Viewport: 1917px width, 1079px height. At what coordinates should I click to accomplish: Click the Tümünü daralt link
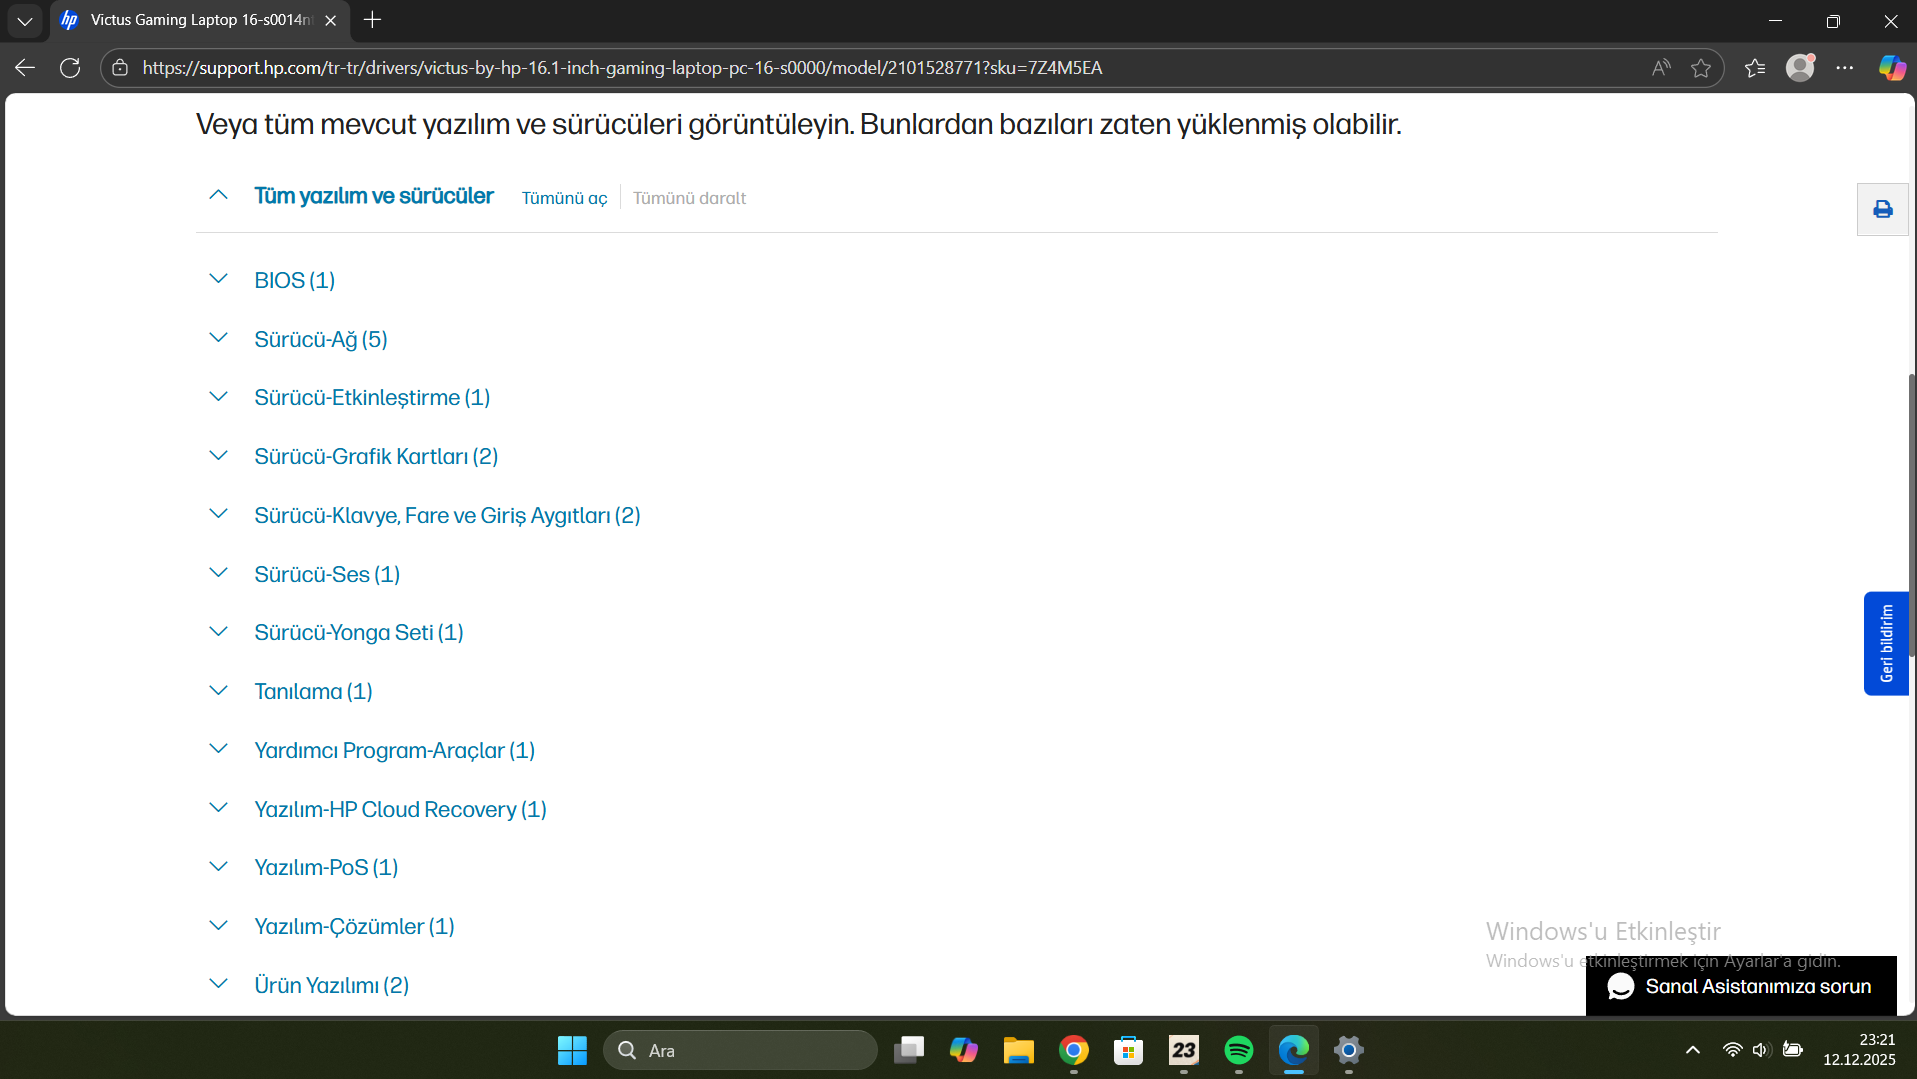[x=689, y=198]
